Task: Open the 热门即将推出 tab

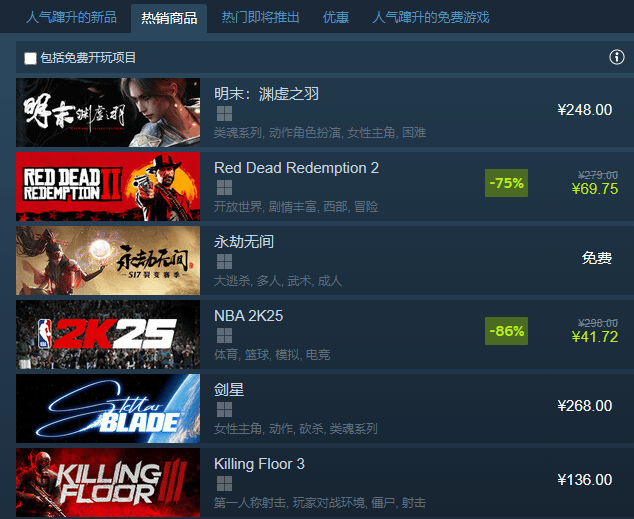Action: [260, 17]
